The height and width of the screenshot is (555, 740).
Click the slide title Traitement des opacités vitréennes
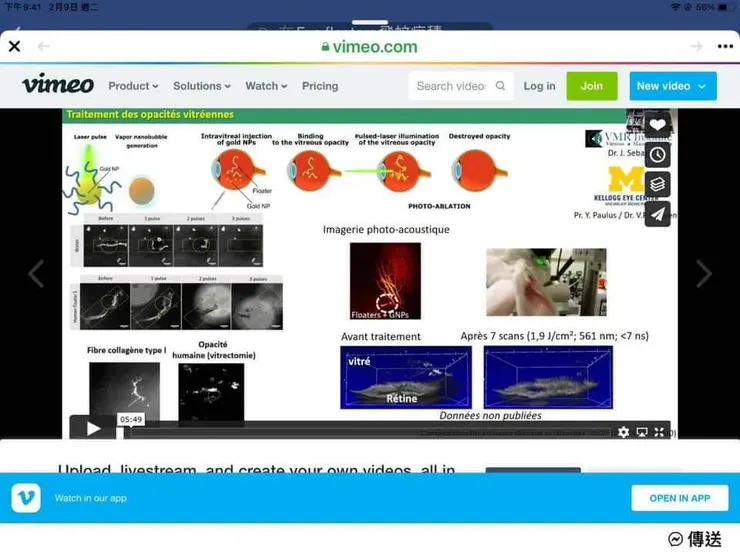click(x=150, y=114)
